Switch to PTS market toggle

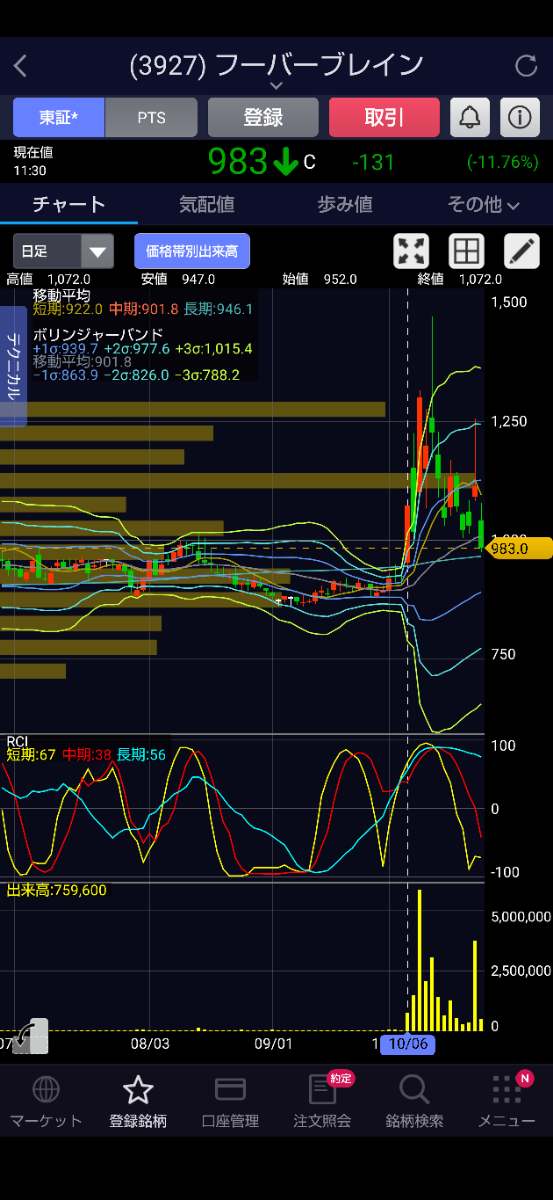click(151, 118)
